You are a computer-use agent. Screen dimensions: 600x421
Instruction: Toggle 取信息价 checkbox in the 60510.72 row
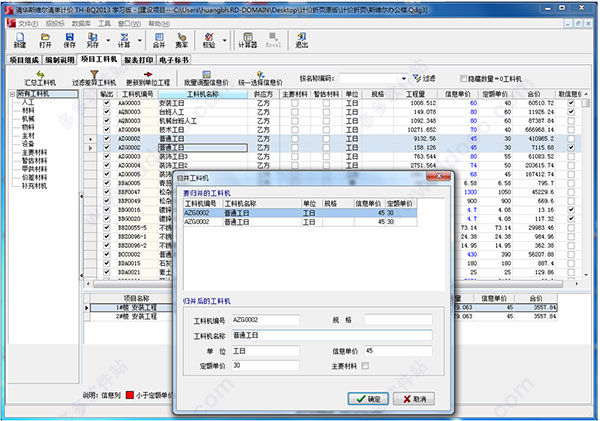[x=571, y=103]
